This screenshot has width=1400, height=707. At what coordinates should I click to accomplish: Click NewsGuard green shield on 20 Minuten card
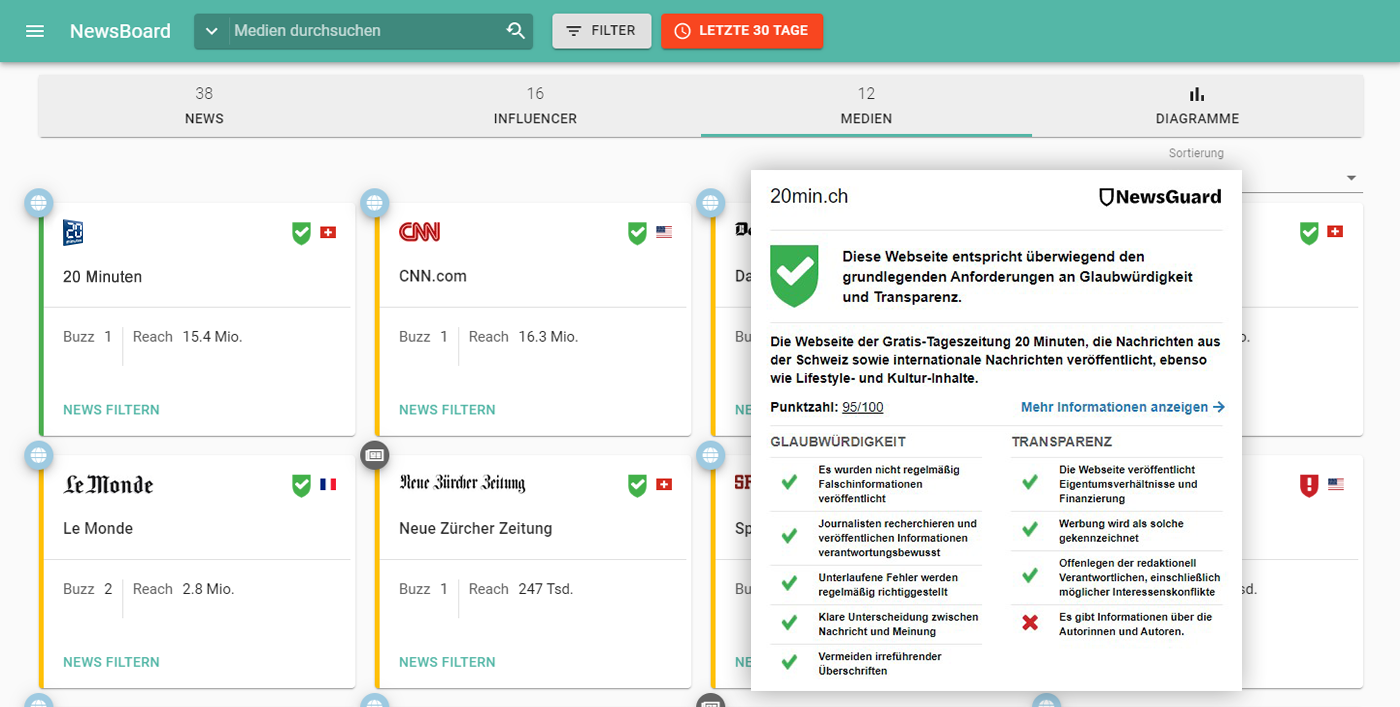click(301, 233)
